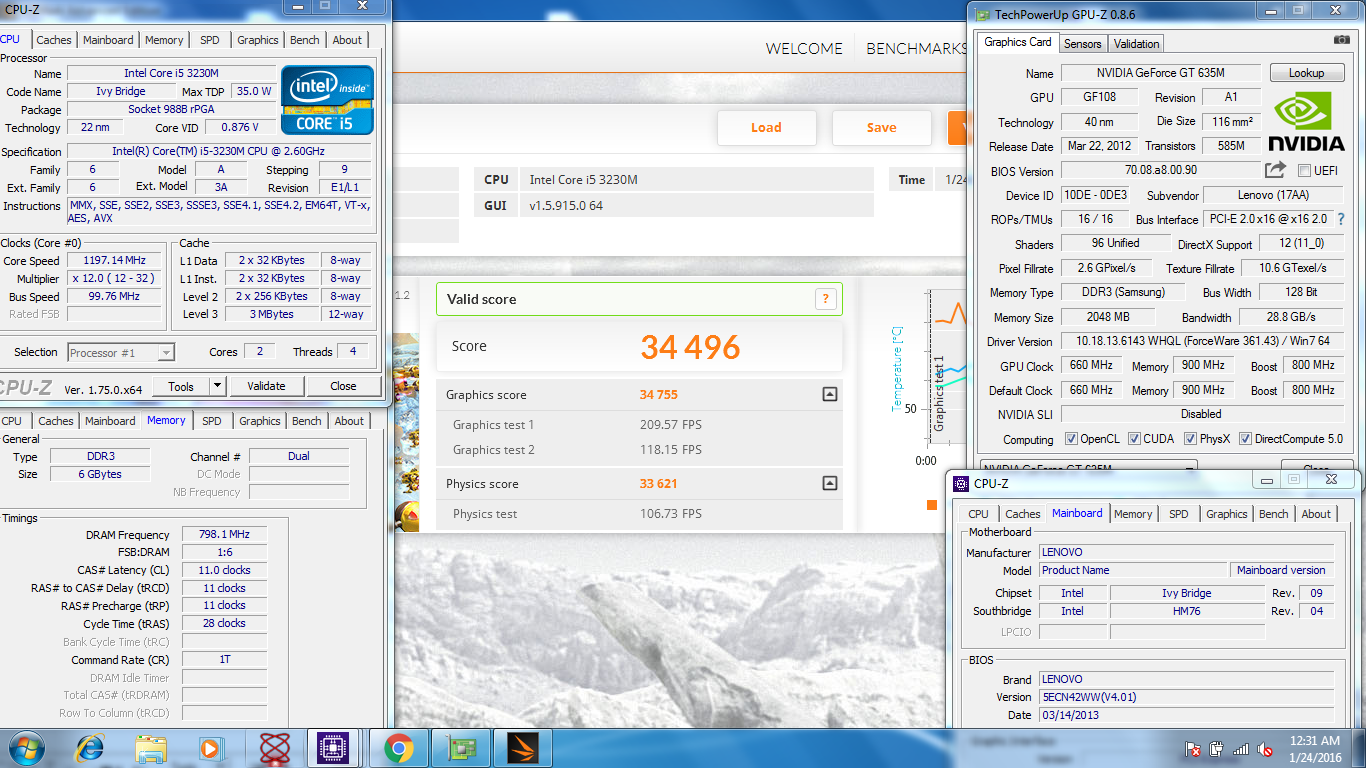1366x768 pixels.
Task: Open Windows Explorer folder icon on taskbar
Action: pos(151,748)
